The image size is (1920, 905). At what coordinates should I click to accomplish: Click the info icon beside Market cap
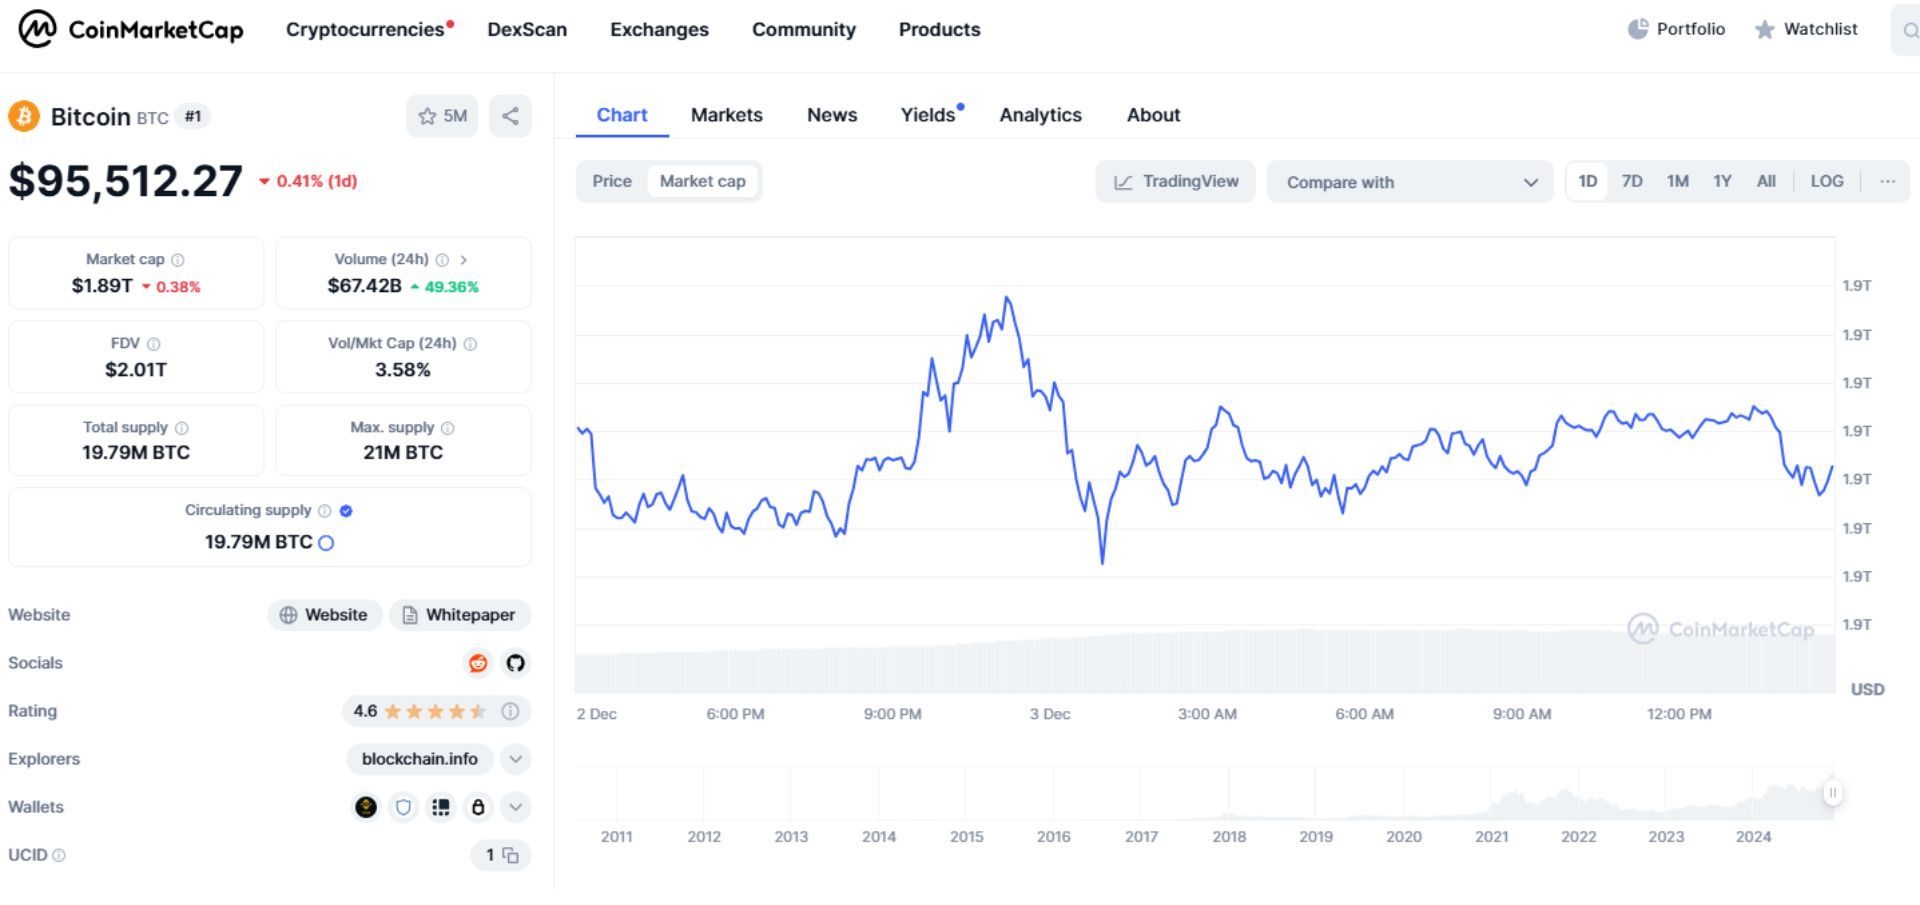(x=178, y=260)
